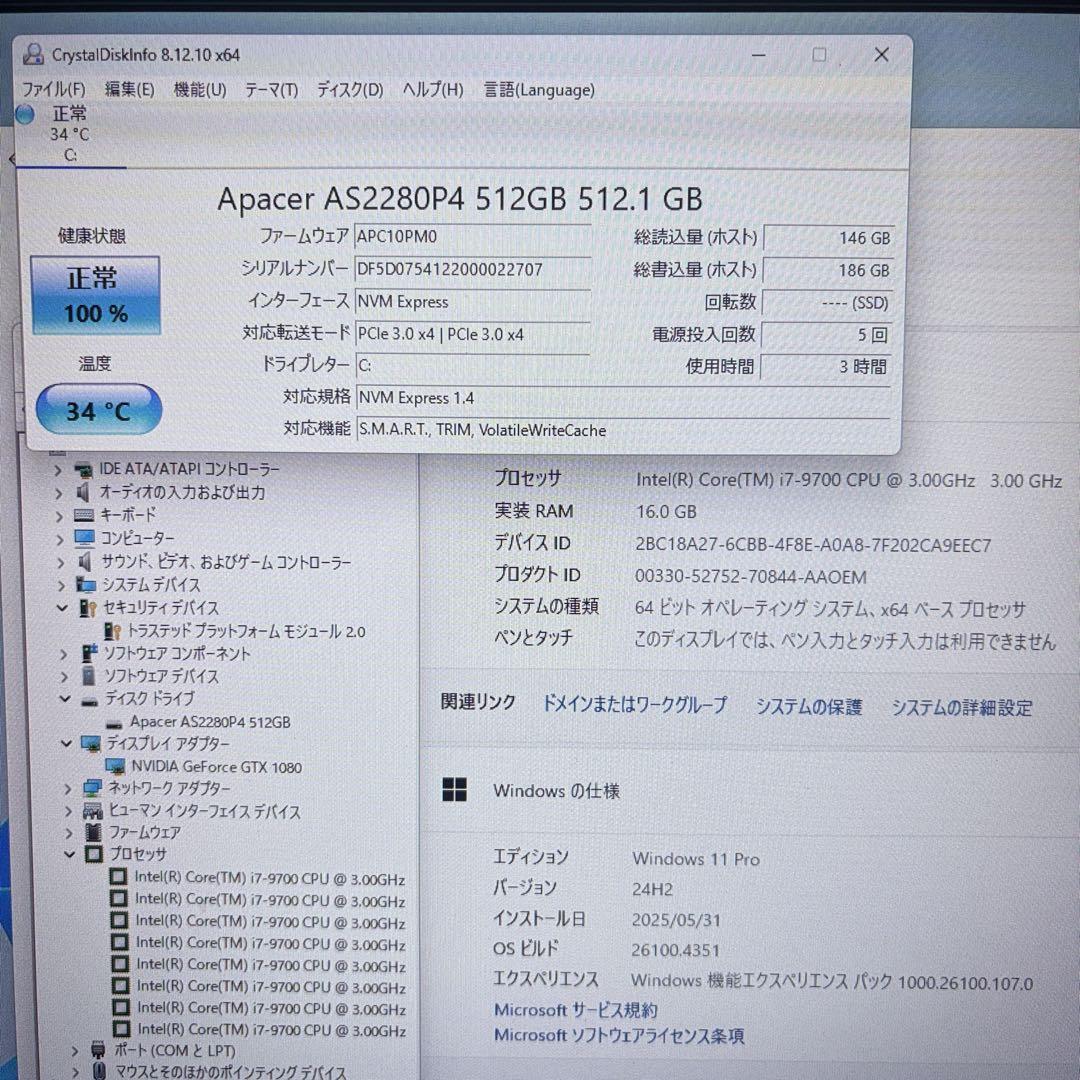Viewport: 1080px width, 1080px height.
Task: Open the 編集(E) menu
Action: tap(129, 90)
